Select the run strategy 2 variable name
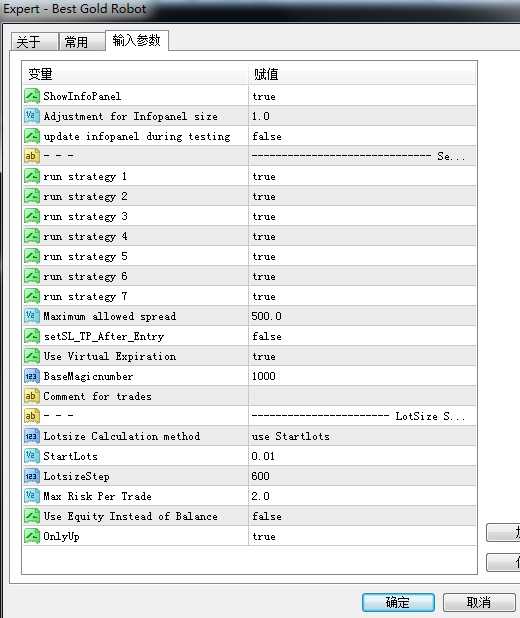Screen dimensions: 520x618 pos(85,196)
